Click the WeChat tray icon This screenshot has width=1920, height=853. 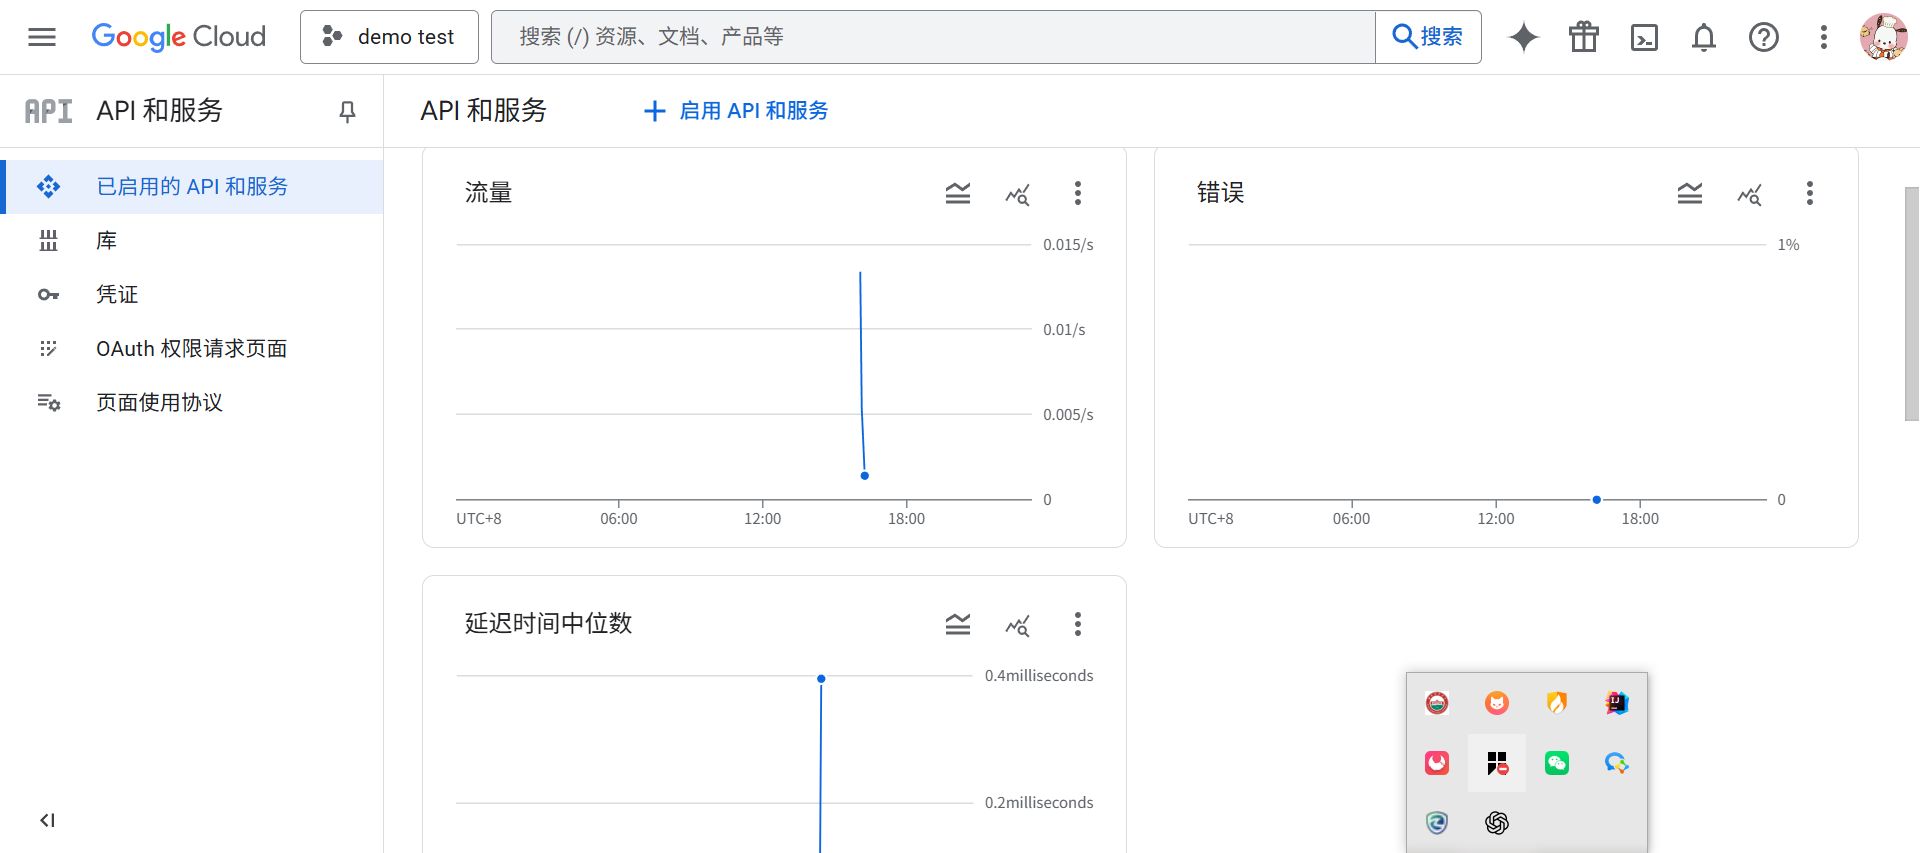[1557, 763]
